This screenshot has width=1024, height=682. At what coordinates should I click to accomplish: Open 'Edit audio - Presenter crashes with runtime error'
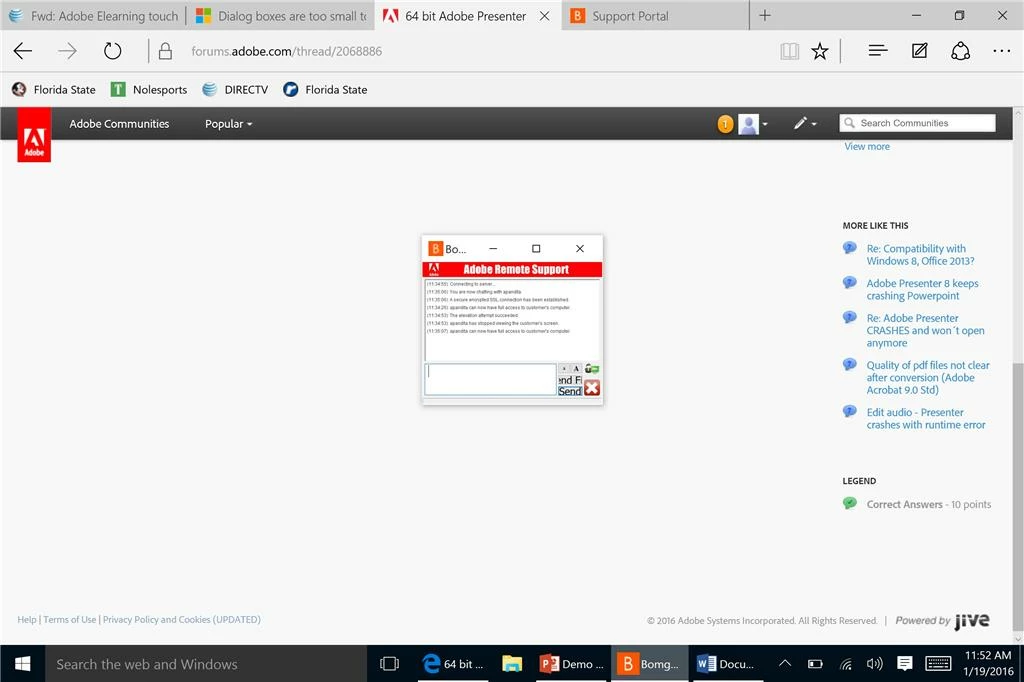tap(925, 419)
